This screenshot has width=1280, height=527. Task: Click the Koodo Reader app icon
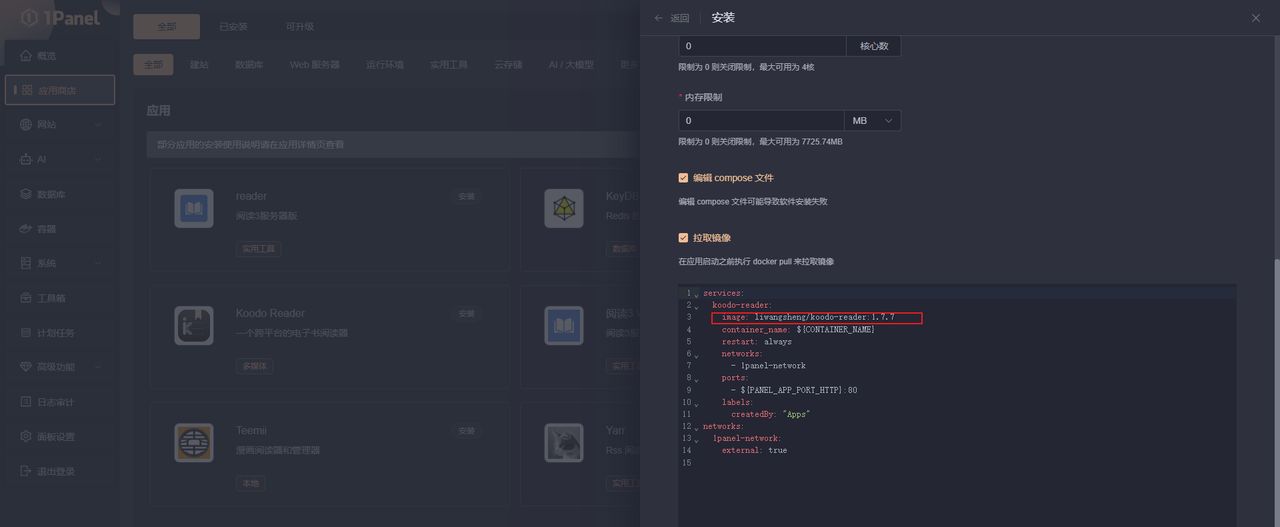click(x=194, y=325)
